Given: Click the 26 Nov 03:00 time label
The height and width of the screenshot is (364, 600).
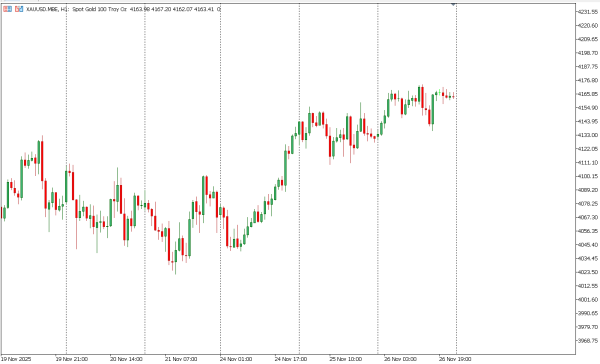Looking at the screenshot, I should pyautogui.click(x=400, y=359).
